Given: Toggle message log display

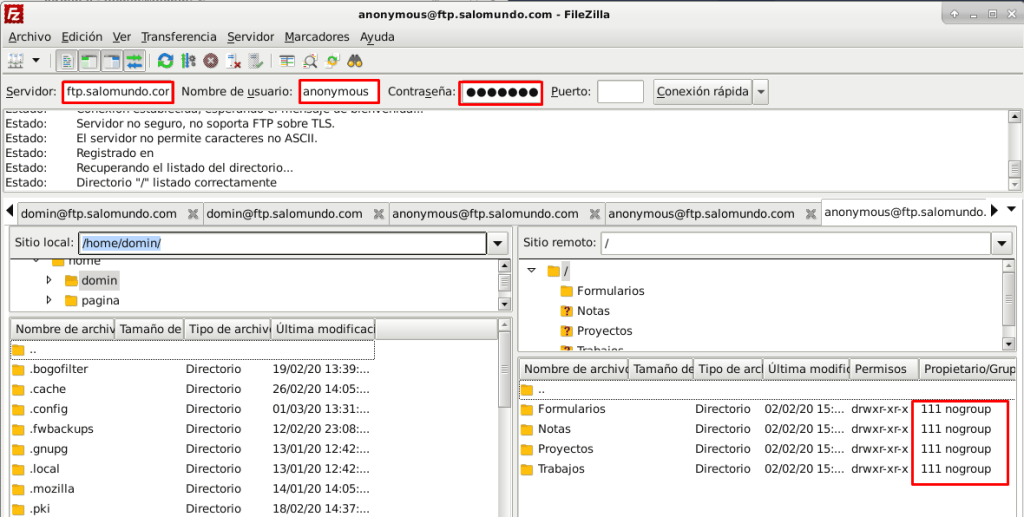Looking at the screenshot, I should [x=67, y=61].
